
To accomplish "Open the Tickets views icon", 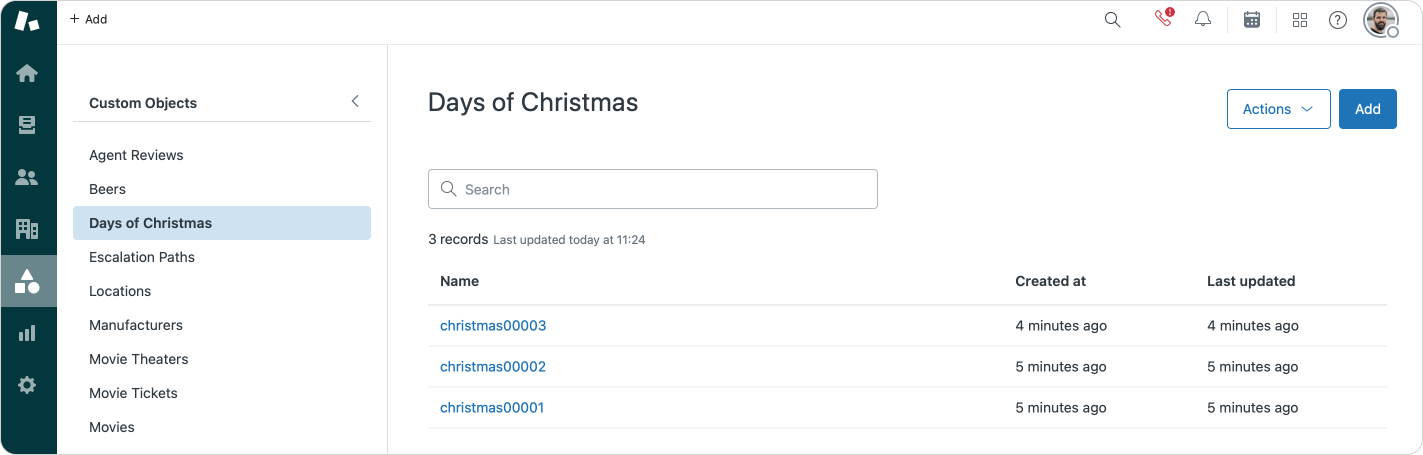I will pos(27,125).
